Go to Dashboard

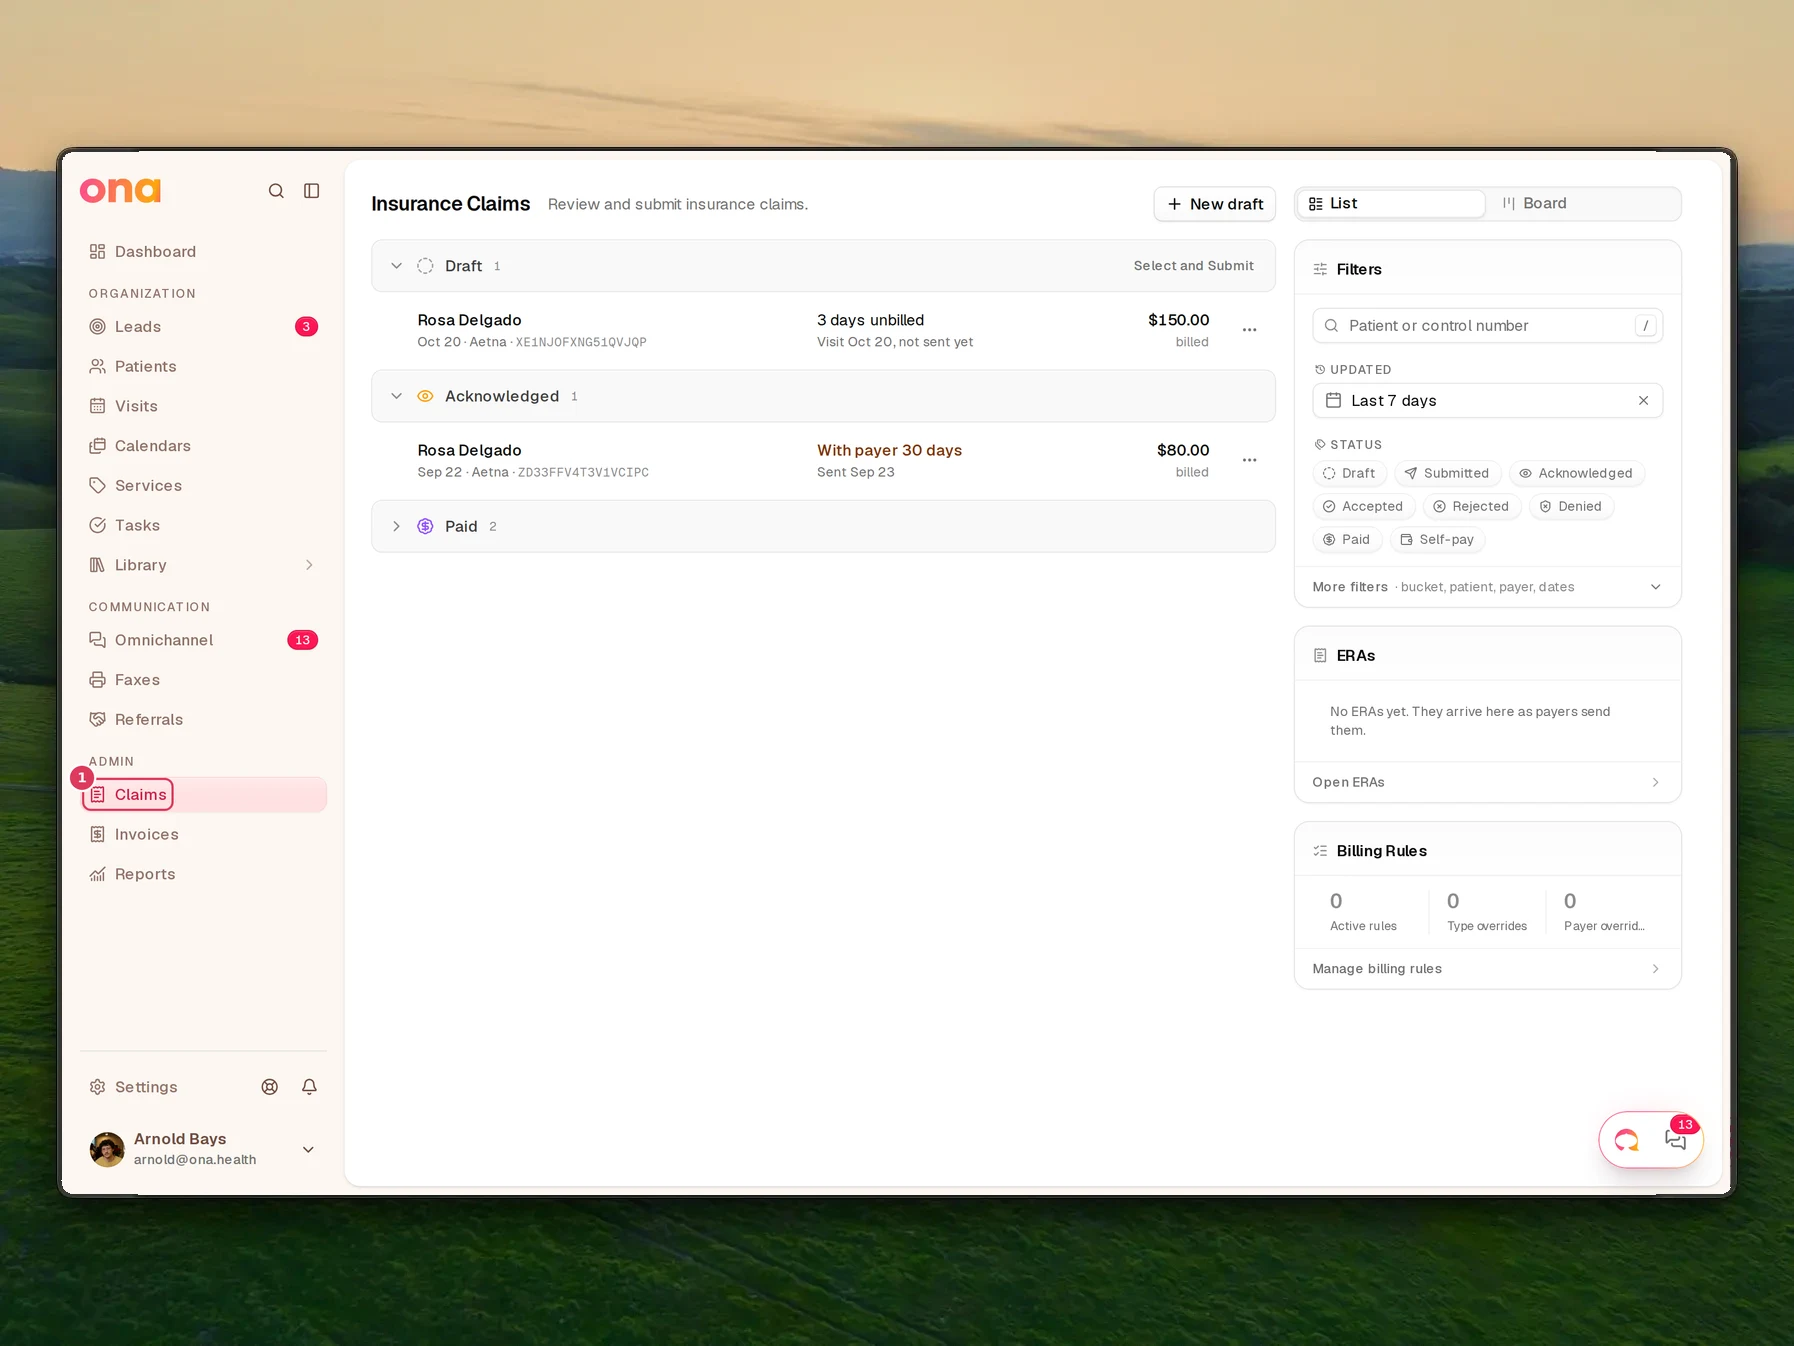203,252
